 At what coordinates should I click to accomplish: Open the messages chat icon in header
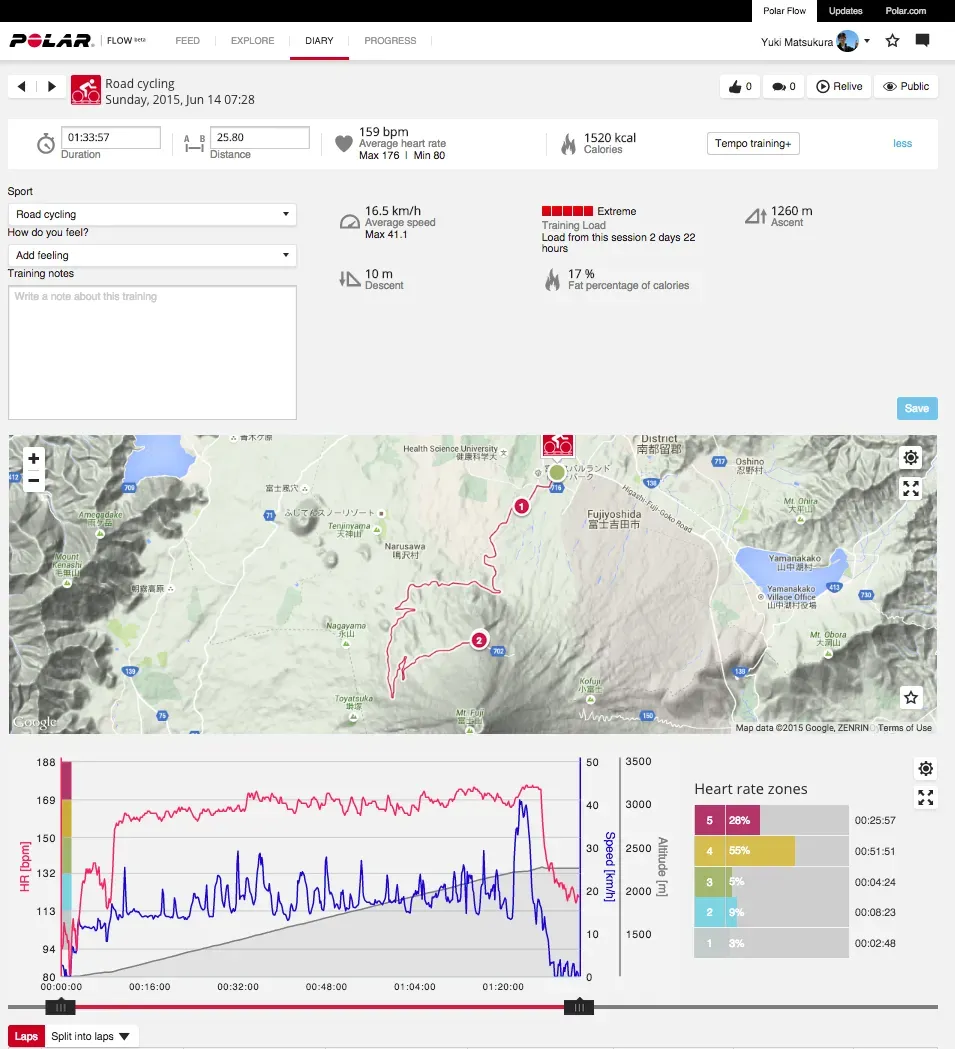[x=922, y=41]
